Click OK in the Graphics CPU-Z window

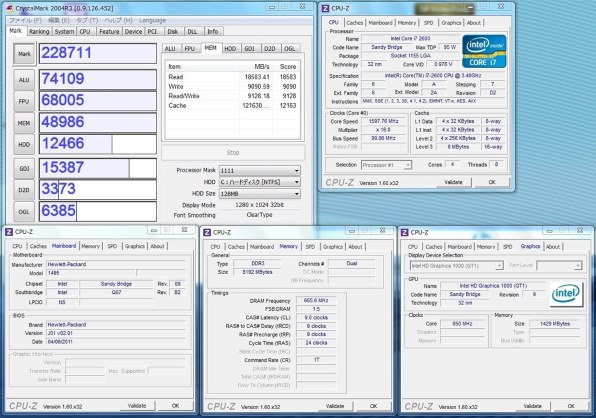coord(571,406)
